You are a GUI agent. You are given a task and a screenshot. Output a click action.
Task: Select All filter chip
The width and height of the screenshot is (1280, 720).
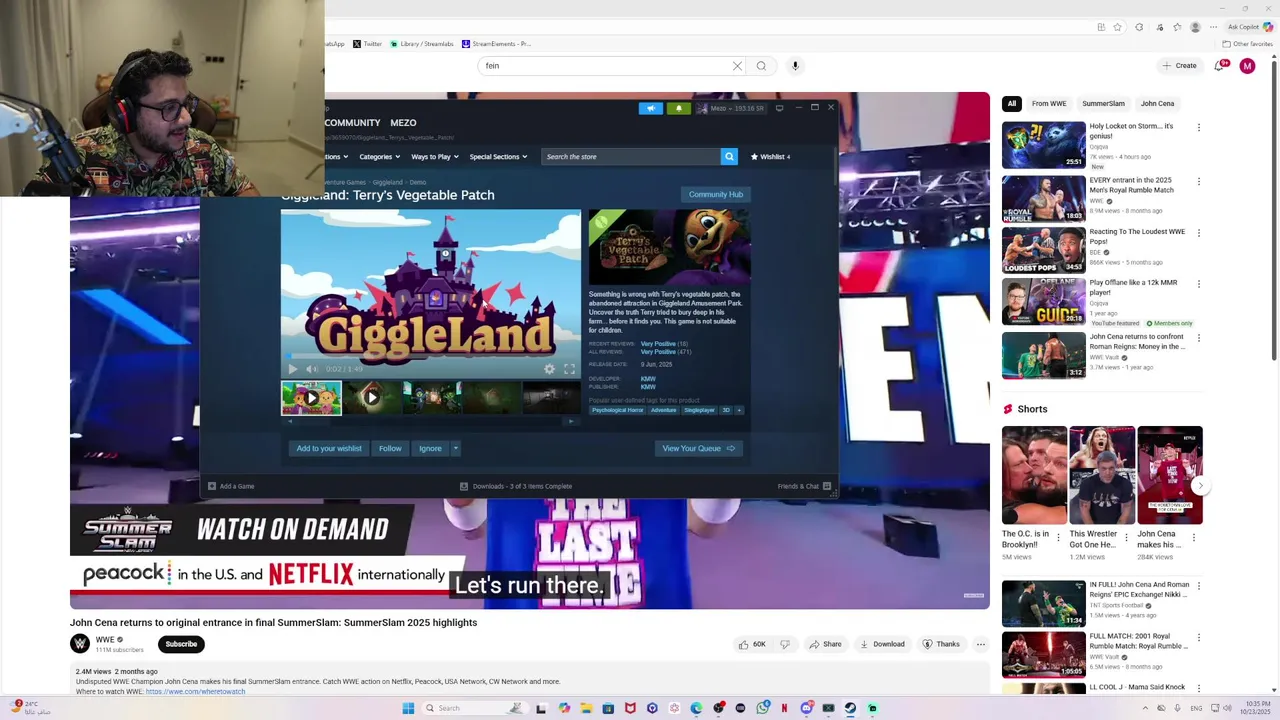1011,103
